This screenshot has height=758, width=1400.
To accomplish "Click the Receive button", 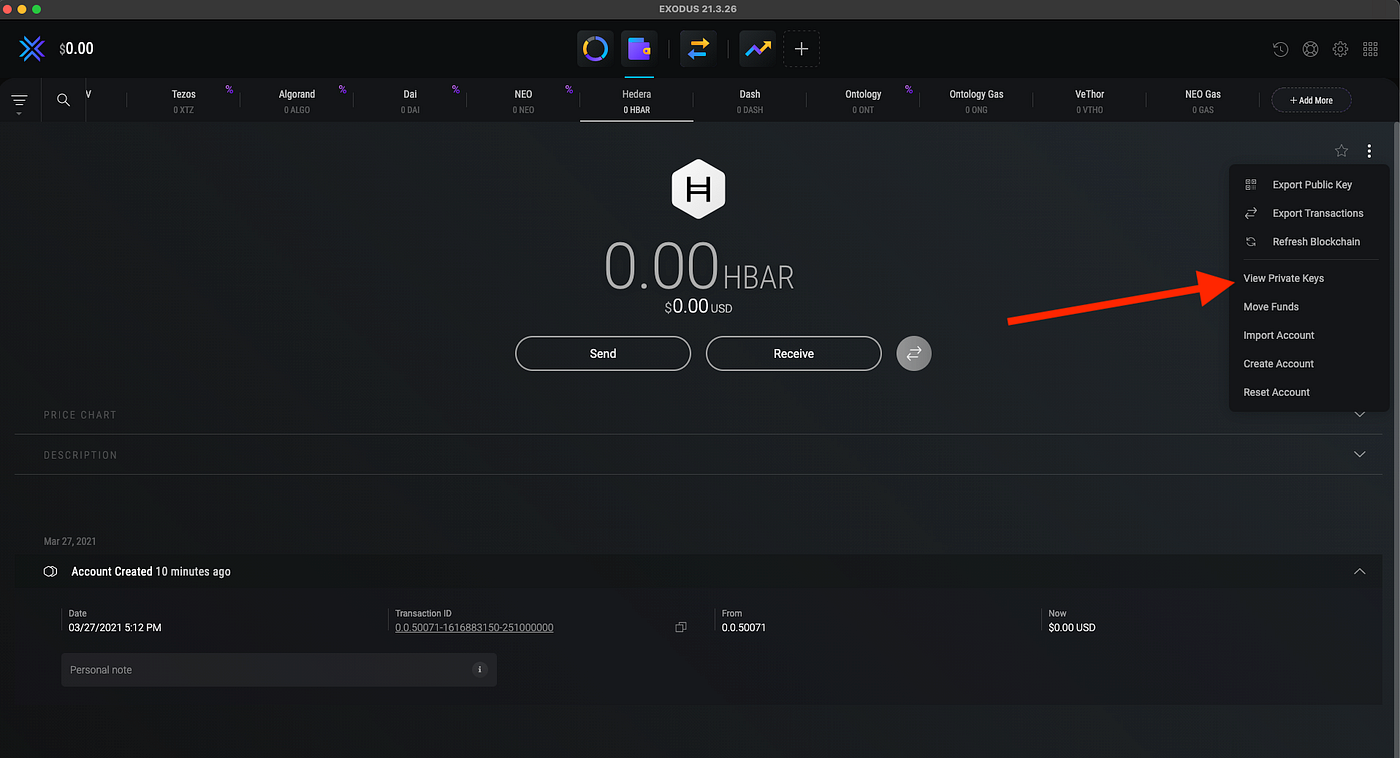I will [x=794, y=353].
